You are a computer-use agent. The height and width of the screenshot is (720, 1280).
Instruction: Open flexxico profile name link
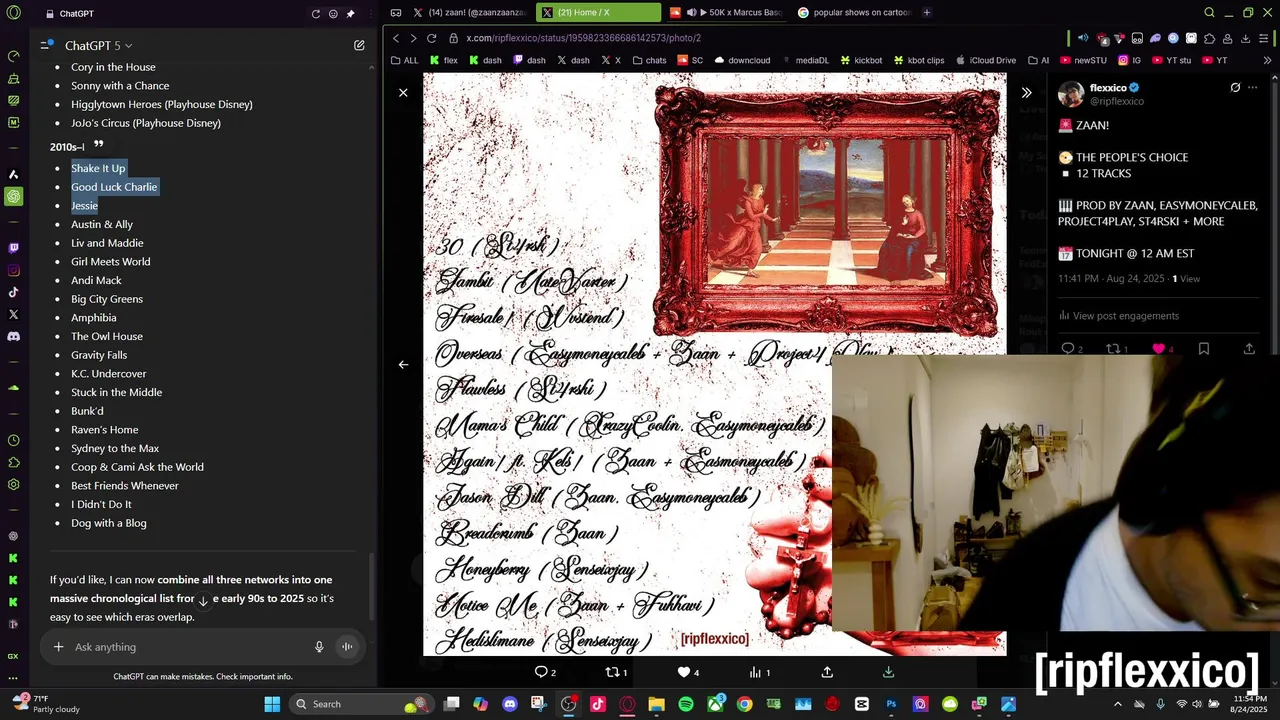point(1108,88)
